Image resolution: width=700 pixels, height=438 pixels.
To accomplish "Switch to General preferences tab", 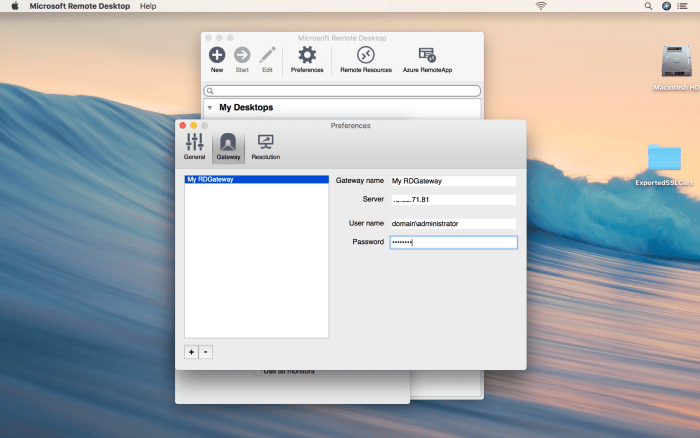I will point(194,146).
